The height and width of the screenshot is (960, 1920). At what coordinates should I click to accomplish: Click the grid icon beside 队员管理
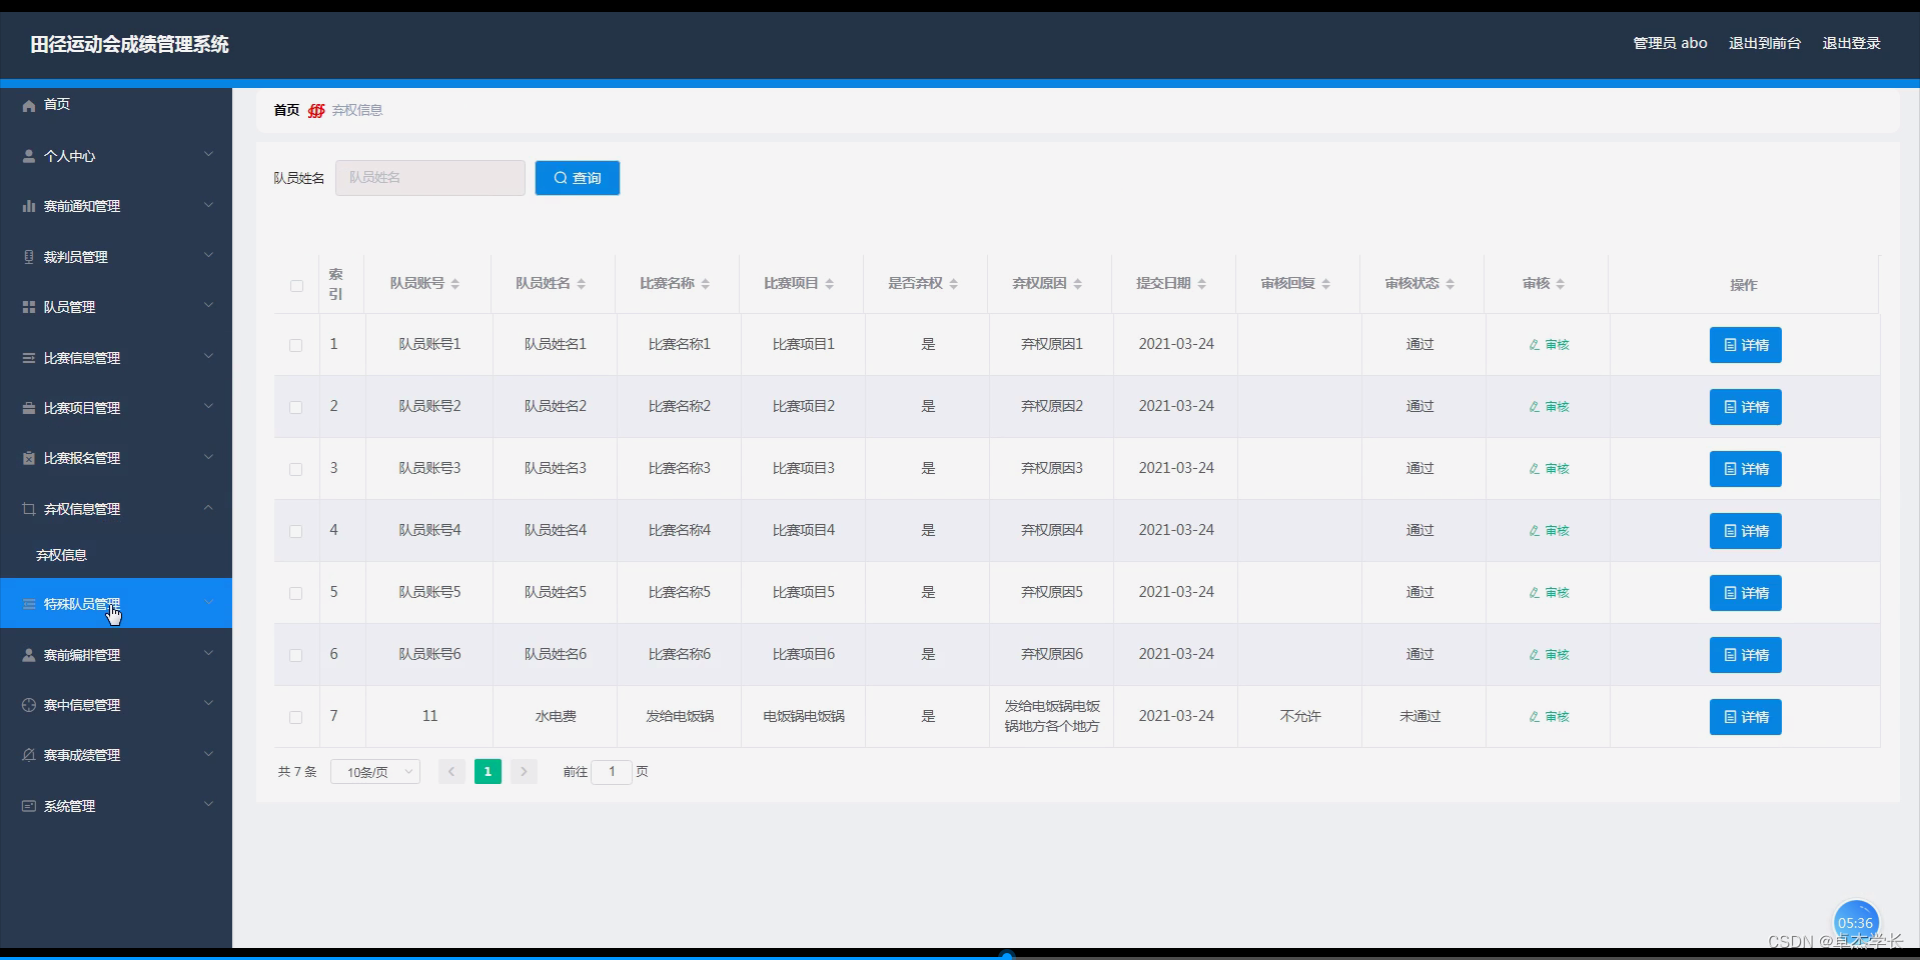29,307
